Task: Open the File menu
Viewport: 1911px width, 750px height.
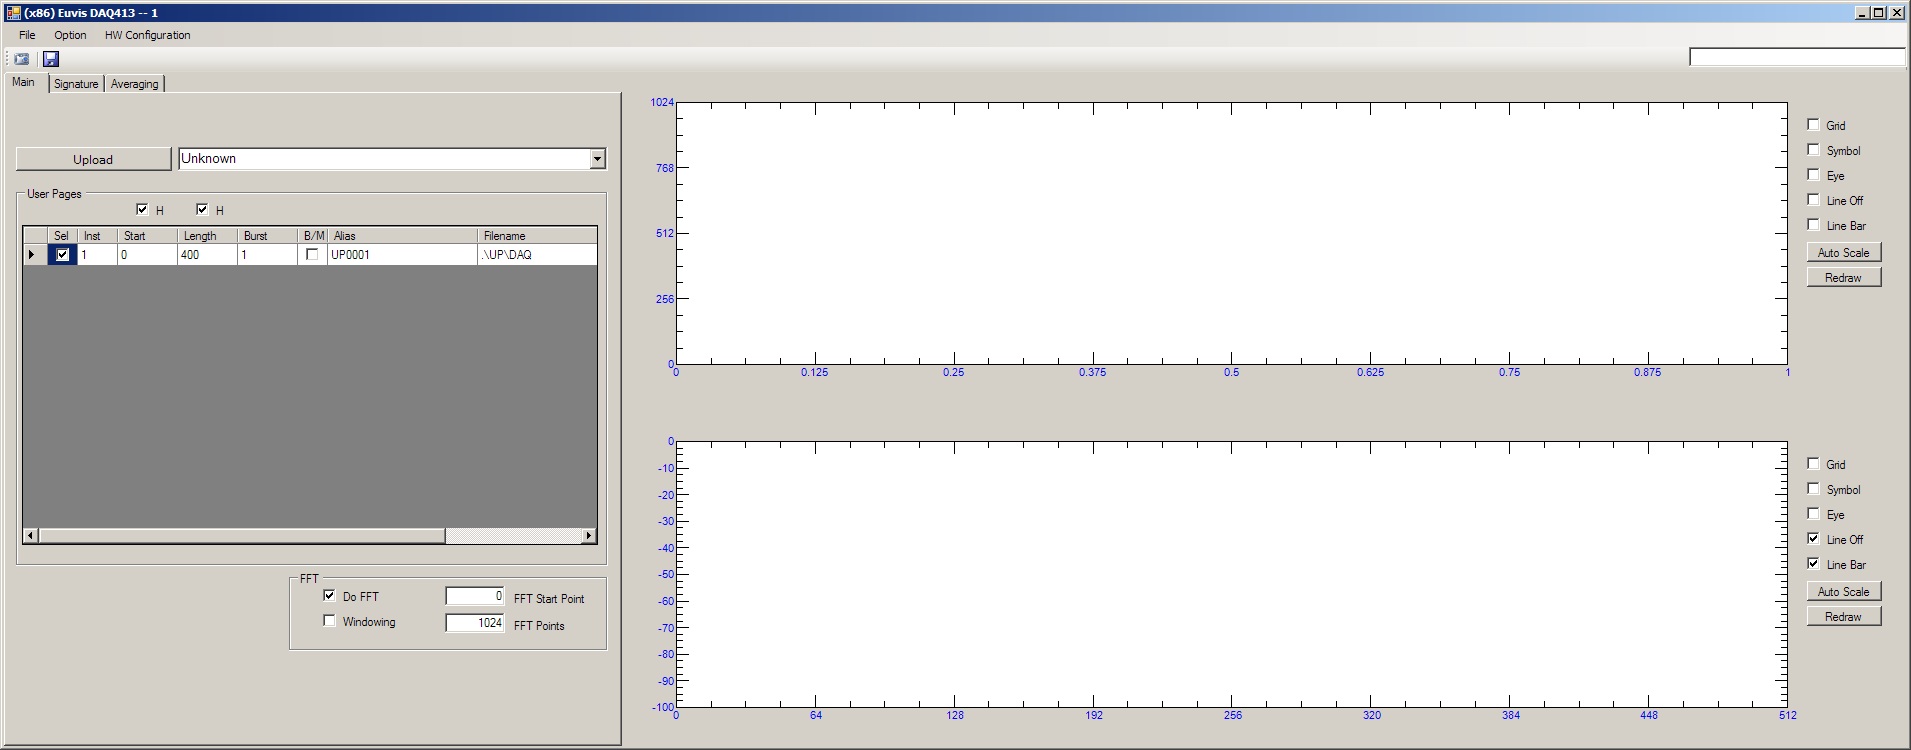Action: coord(27,35)
